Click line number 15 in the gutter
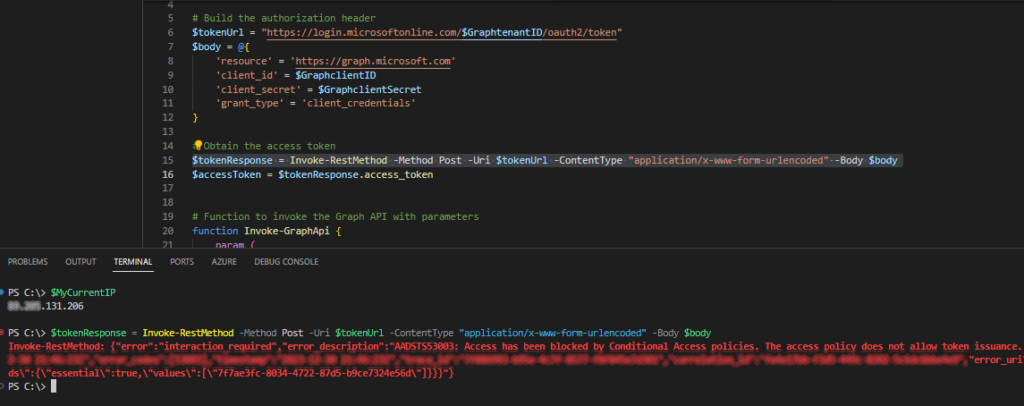The image size is (1024, 406). pyautogui.click(x=168, y=160)
